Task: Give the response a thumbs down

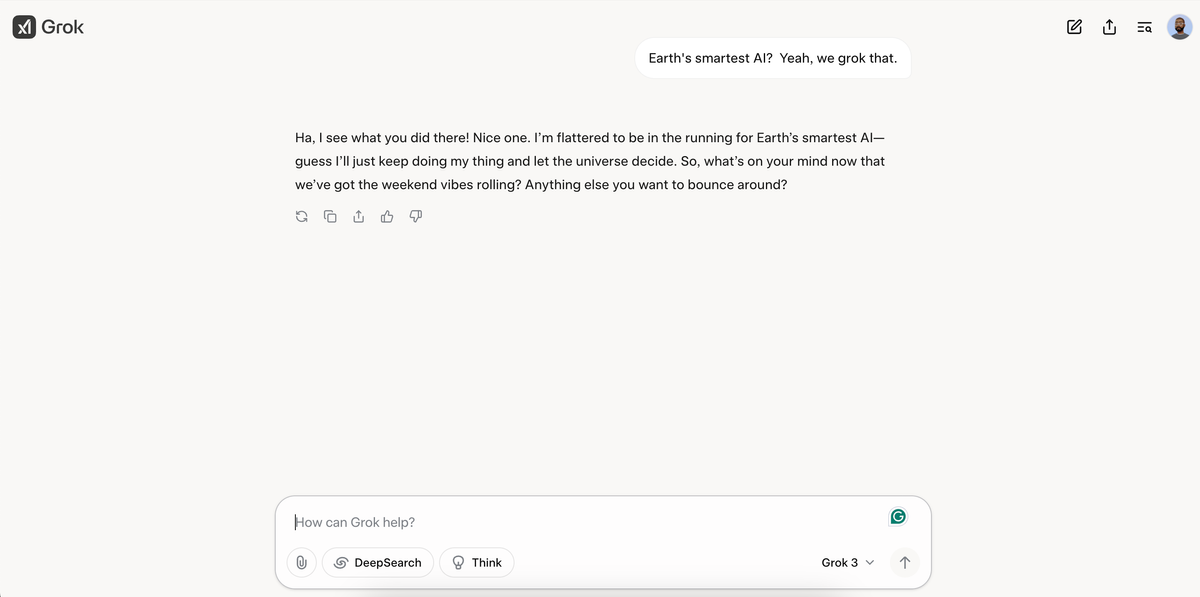Action: click(415, 216)
